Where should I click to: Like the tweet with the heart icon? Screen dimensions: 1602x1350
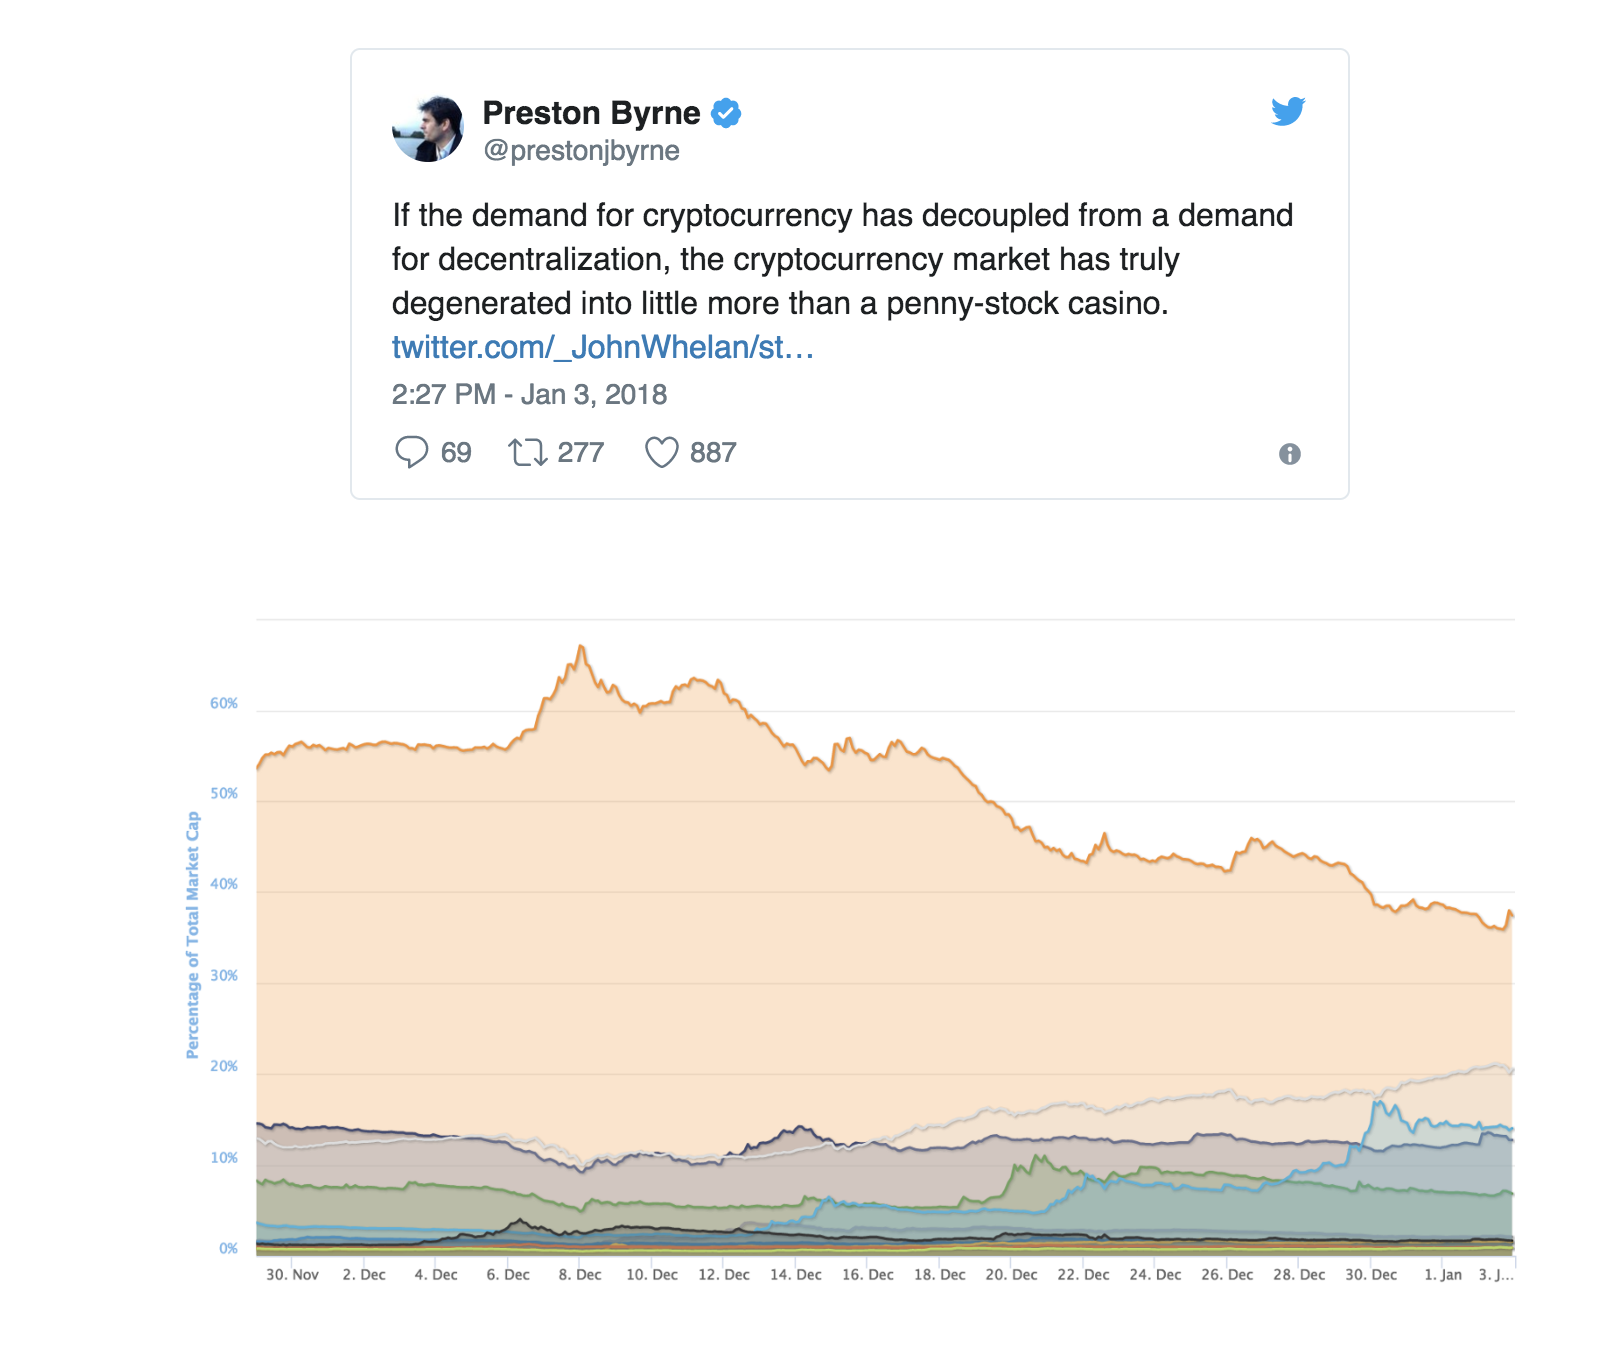(x=661, y=452)
